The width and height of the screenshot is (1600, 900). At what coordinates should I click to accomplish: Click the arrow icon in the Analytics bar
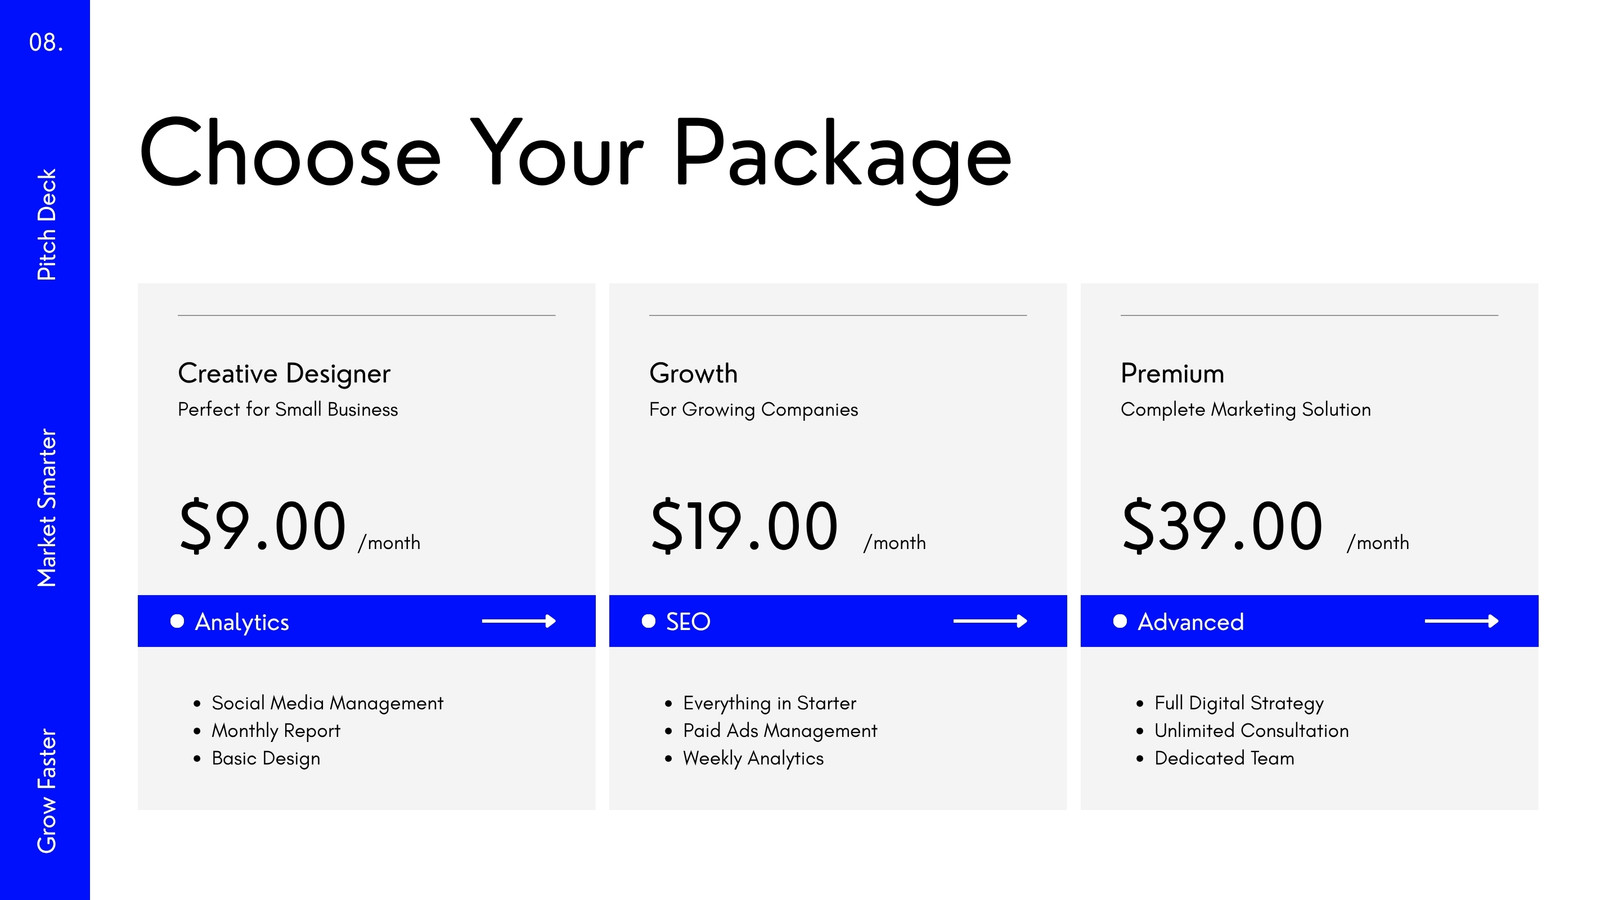[519, 621]
